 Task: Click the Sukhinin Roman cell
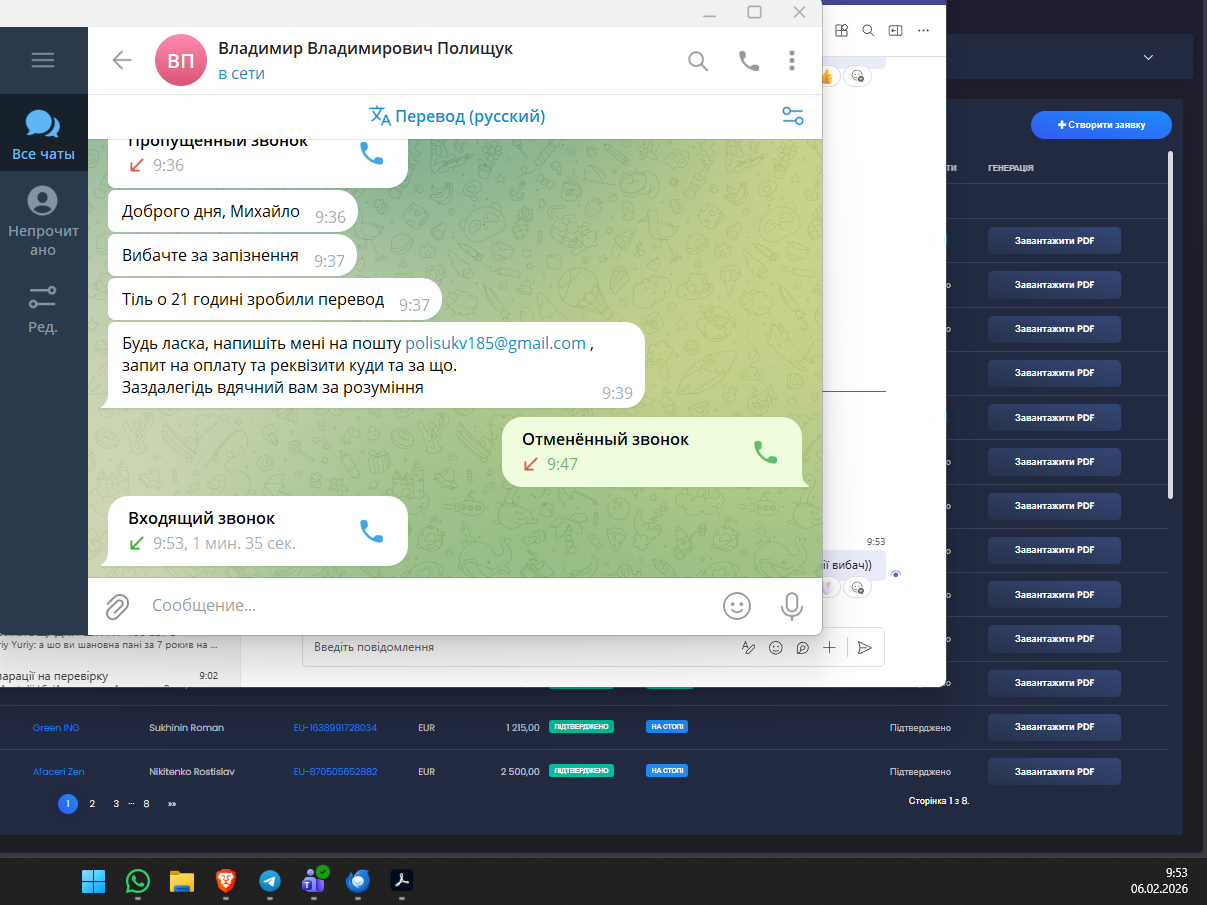click(x=186, y=728)
